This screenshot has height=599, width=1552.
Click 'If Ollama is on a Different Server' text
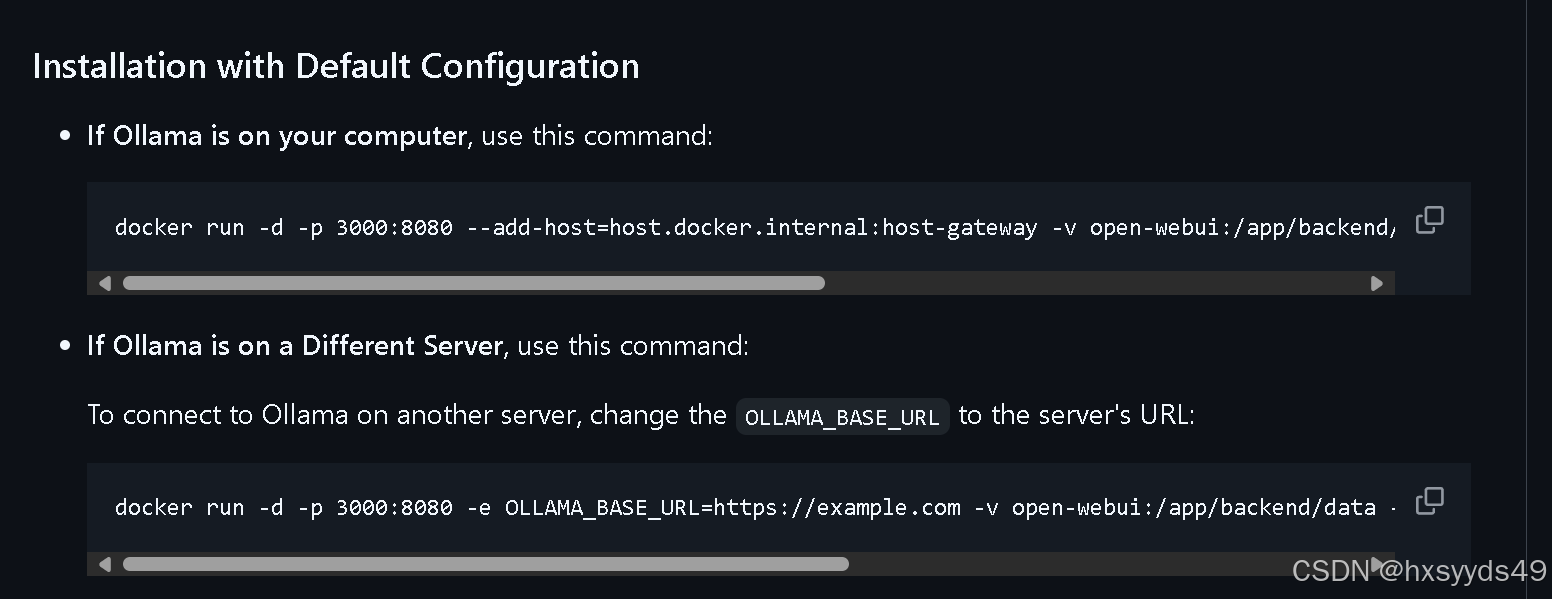coord(294,346)
